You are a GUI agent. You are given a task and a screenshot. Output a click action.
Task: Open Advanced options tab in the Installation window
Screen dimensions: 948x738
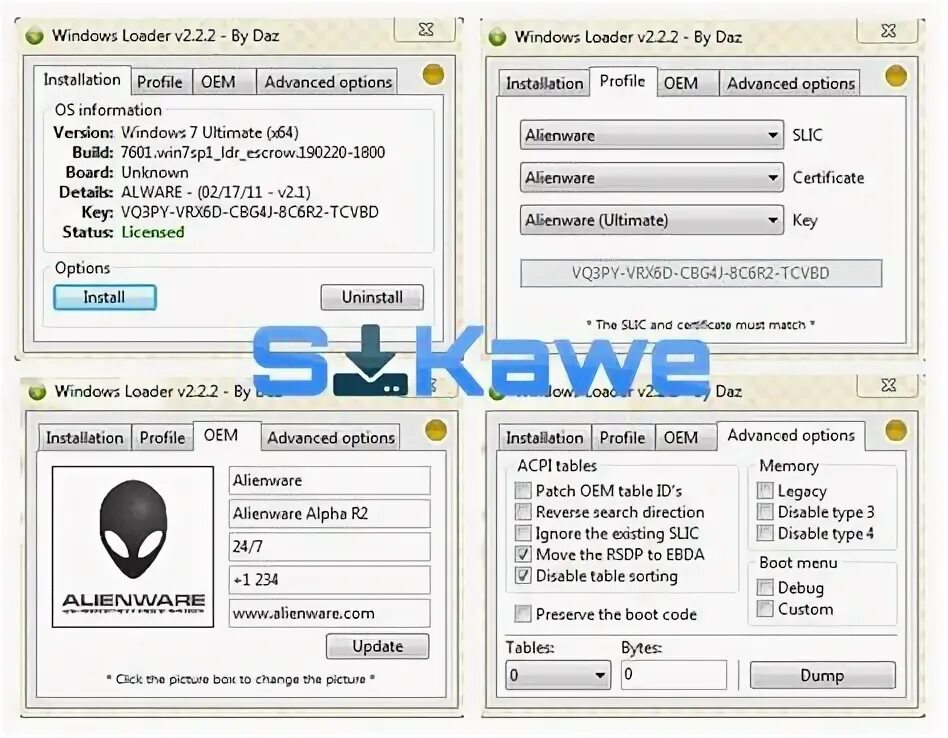328,82
